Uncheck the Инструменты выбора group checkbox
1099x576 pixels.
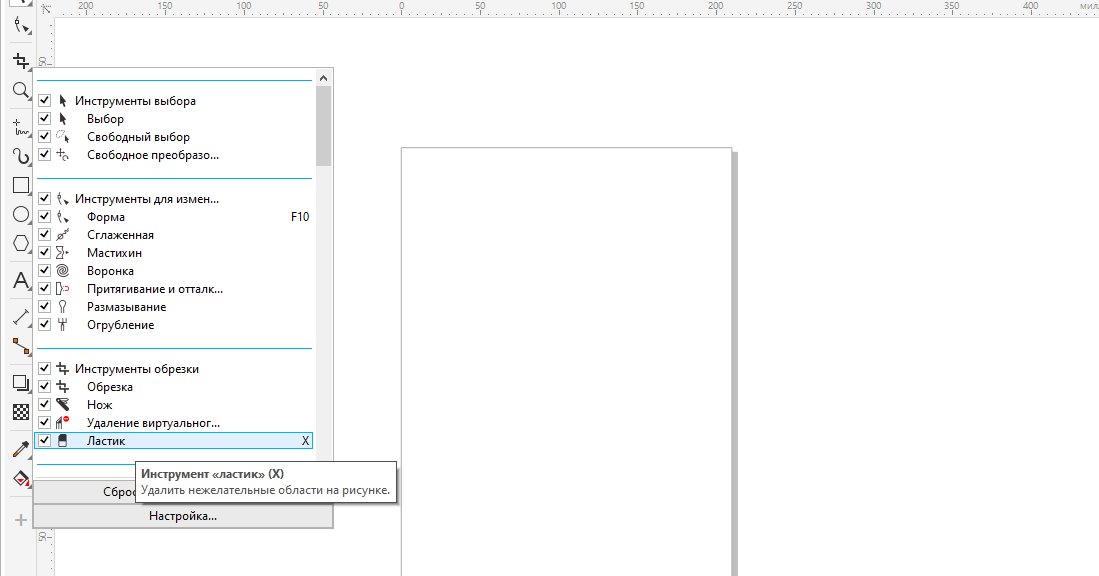coord(44,101)
